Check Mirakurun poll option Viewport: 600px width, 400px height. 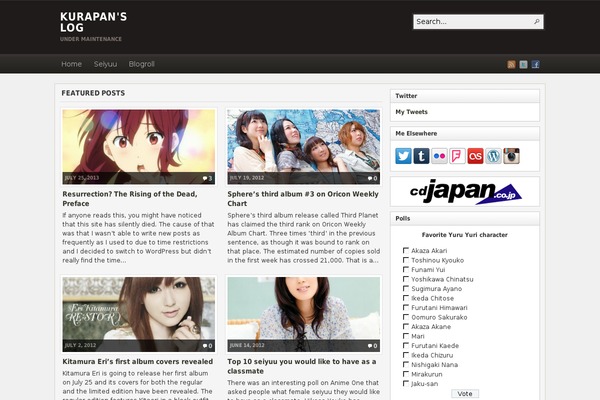(406, 374)
